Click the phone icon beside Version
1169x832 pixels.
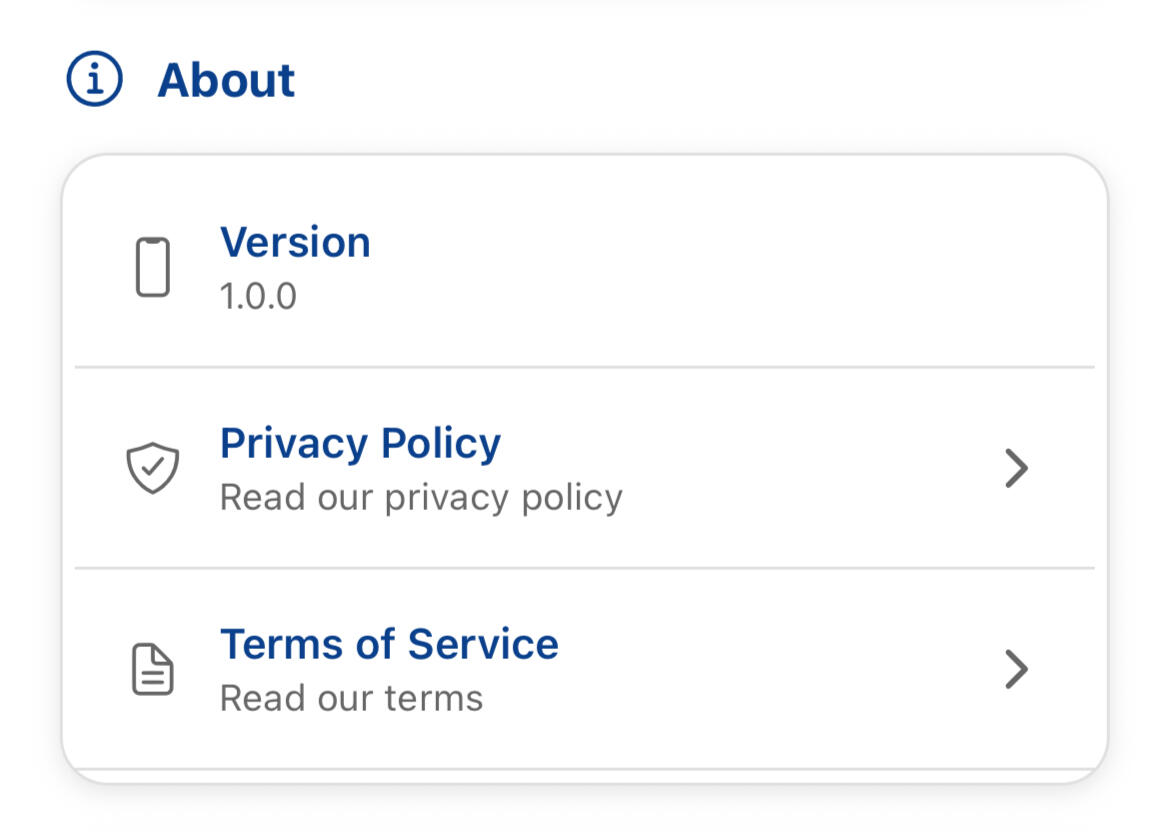click(x=153, y=267)
